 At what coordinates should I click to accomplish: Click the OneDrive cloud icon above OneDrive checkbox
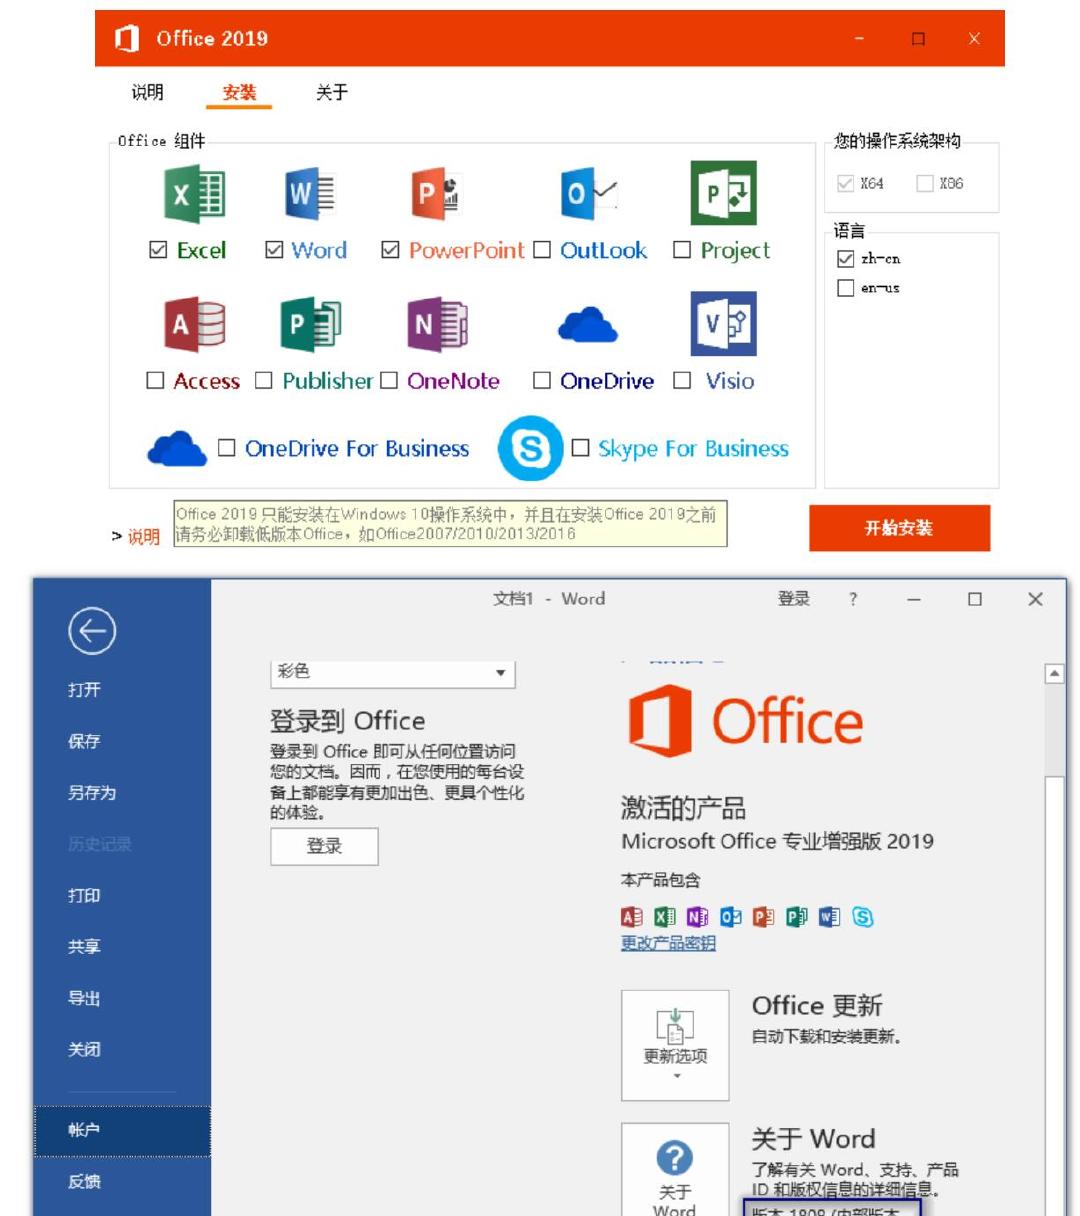coord(587,325)
